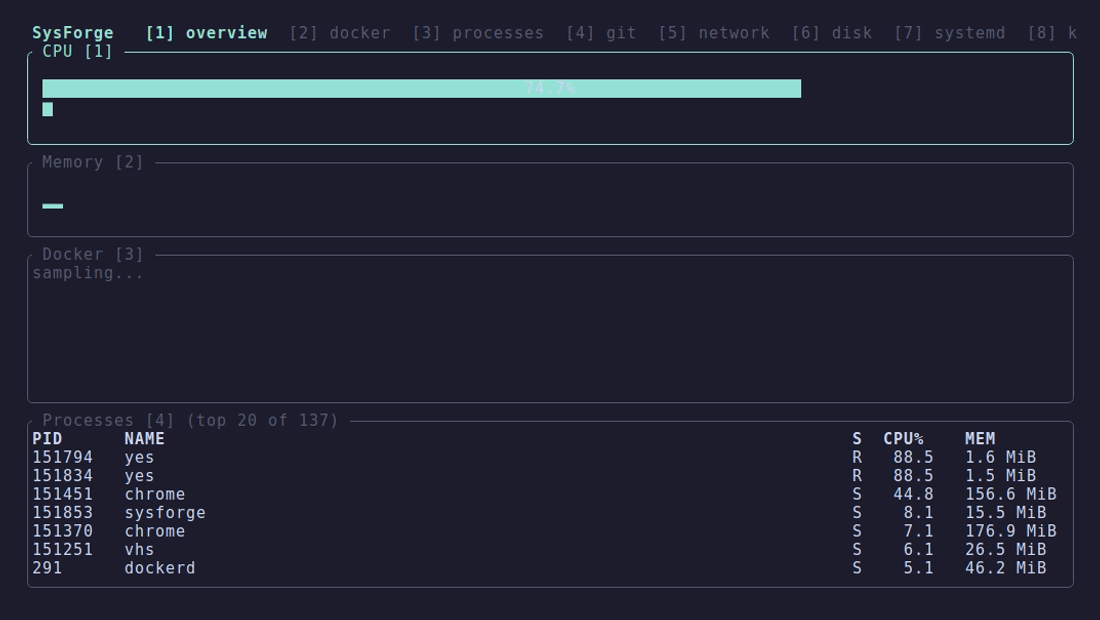Image resolution: width=1100 pixels, height=620 pixels.
Task: Click the 26.5 MiB memory value
Action: 1005,549
